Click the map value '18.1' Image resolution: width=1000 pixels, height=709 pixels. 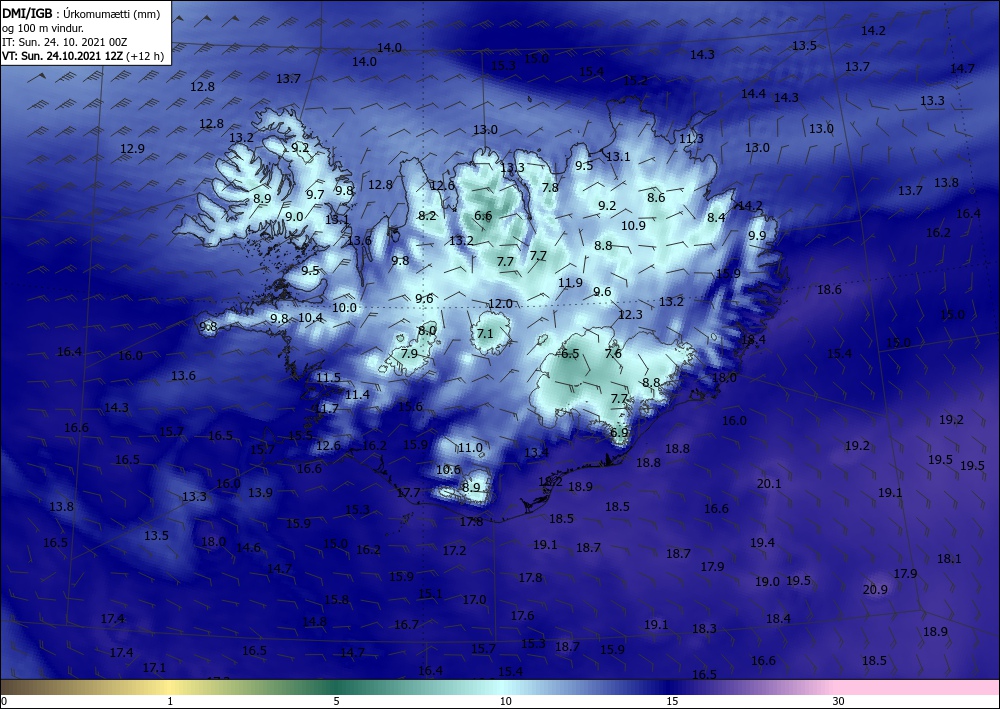(x=949, y=559)
